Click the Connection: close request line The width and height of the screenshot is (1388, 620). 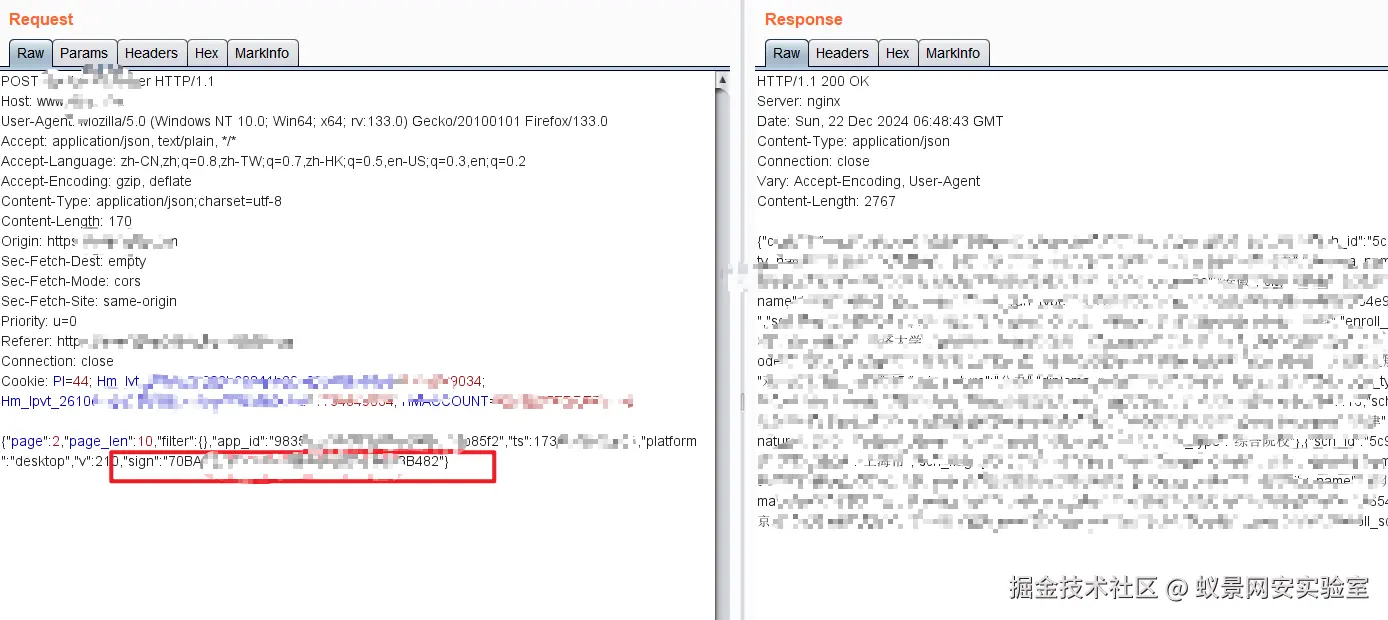click(57, 361)
